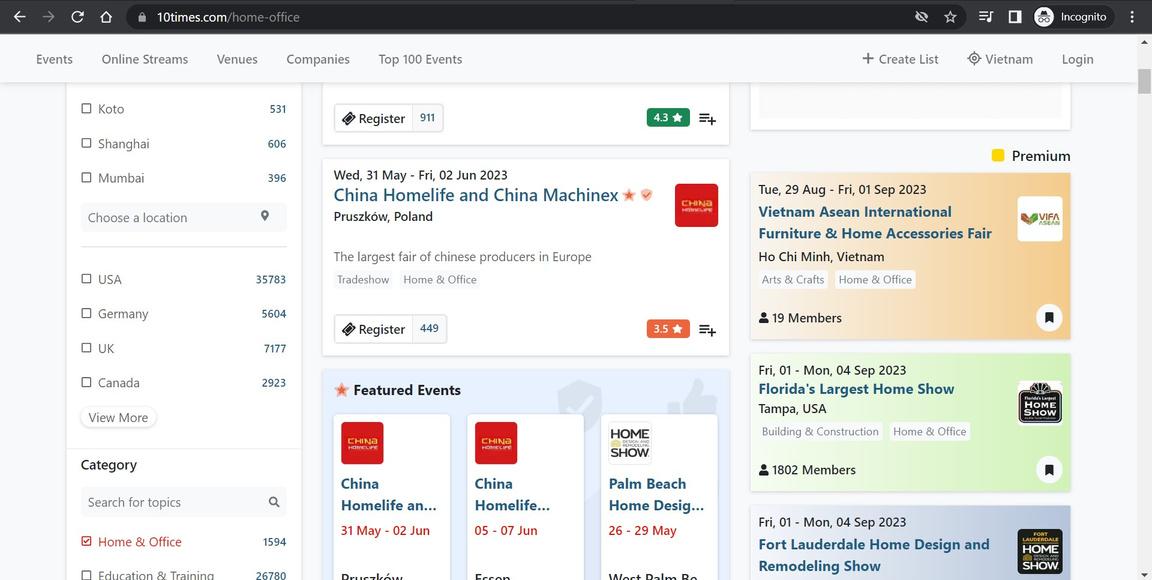This screenshot has height=580, width=1152.
Task: Click the Florida's Largest Home Show logo
Action: pyautogui.click(x=1040, y=403)
